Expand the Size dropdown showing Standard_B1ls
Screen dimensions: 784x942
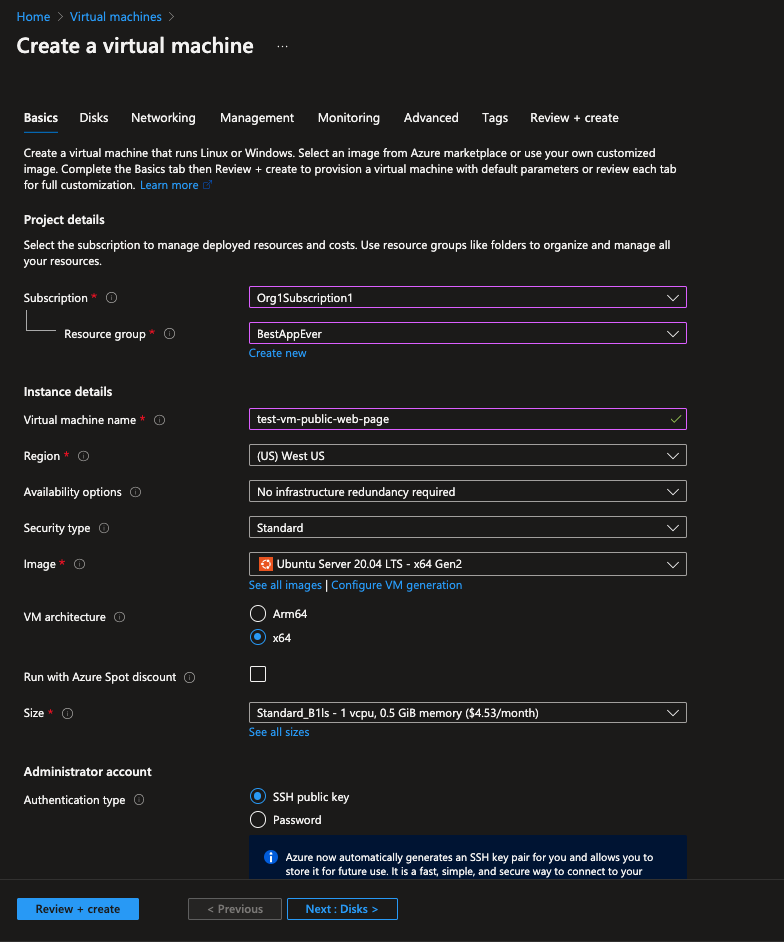tap(467, 713)
